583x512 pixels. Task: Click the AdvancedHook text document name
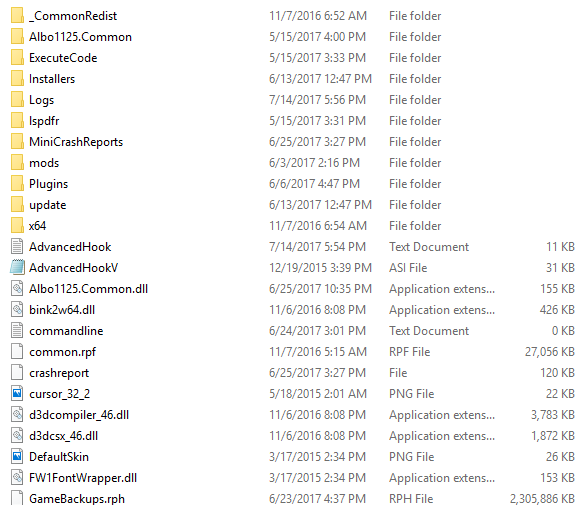70,247
